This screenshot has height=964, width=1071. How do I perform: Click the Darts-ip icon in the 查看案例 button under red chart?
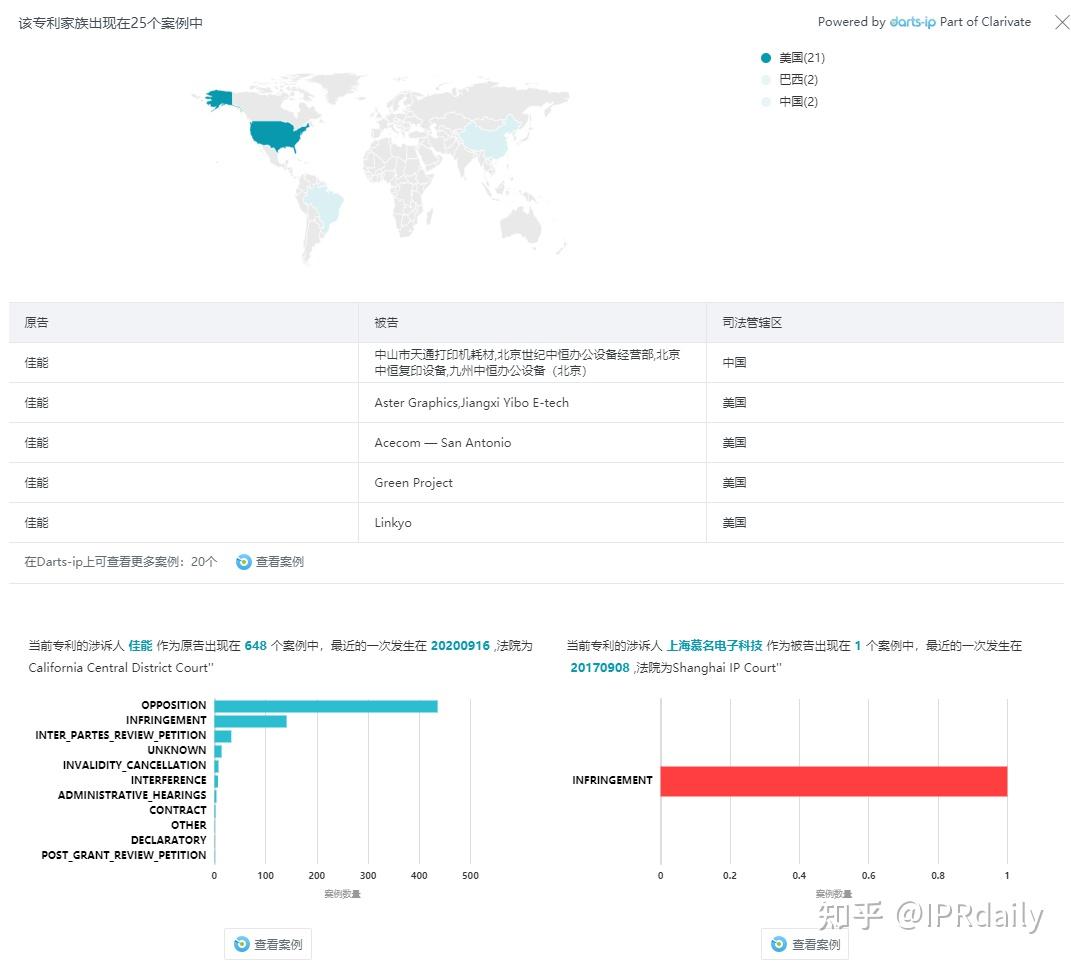pyautogui.click(x=779, y=944)
